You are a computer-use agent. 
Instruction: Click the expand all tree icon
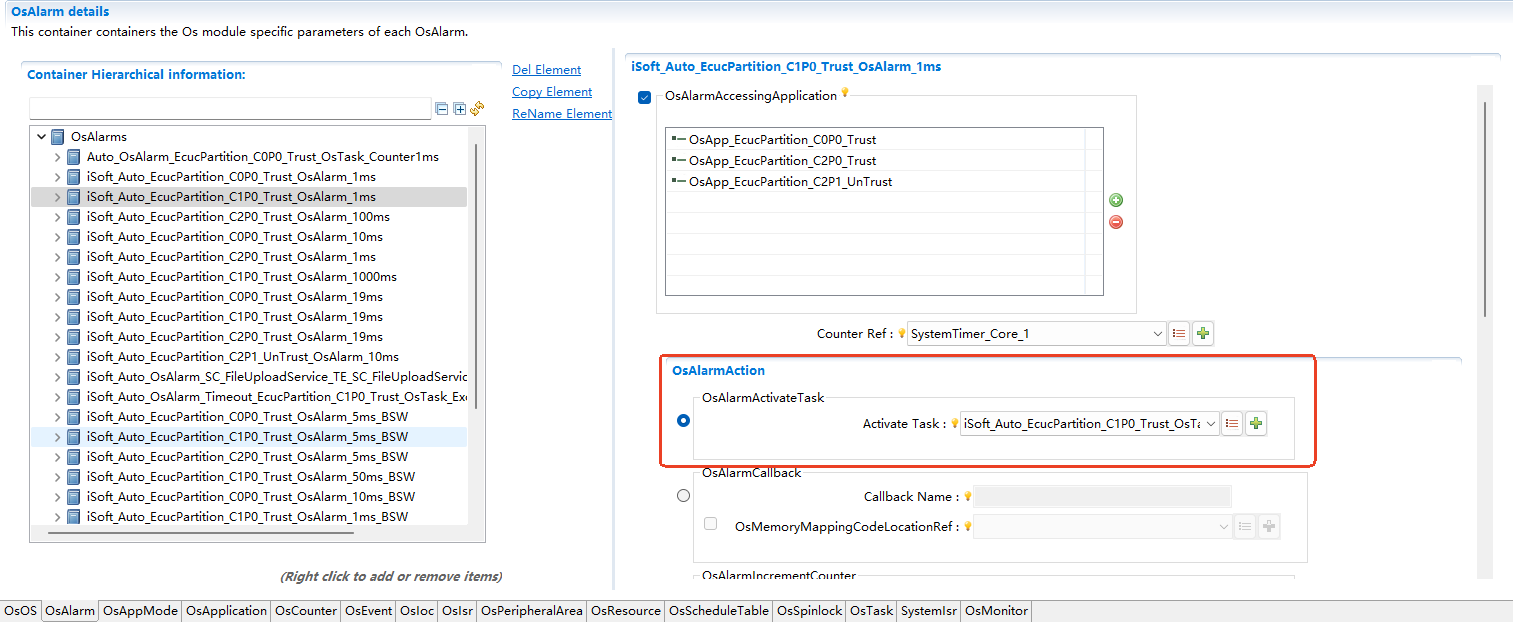[460, 108]
